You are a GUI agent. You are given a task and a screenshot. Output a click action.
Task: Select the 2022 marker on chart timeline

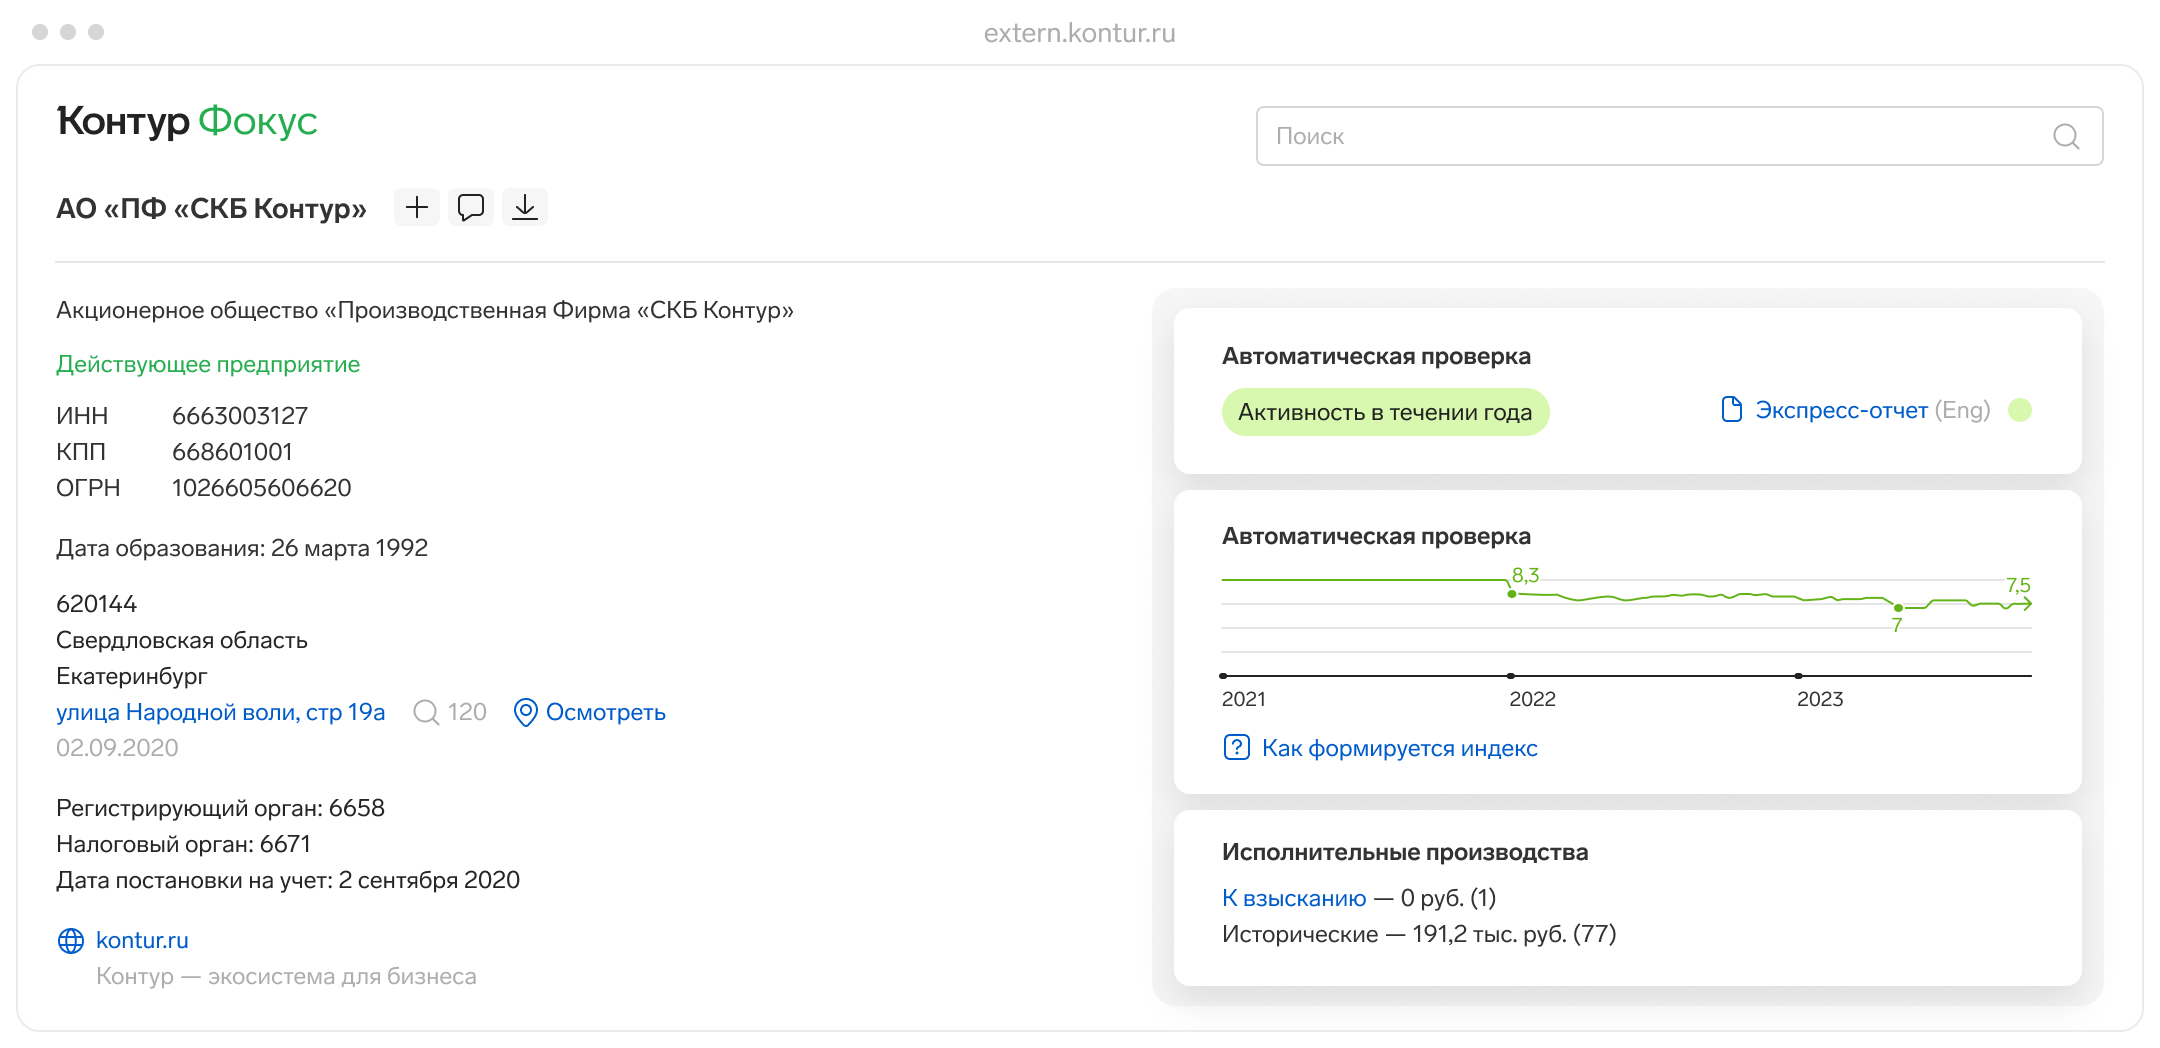pos(1511,676)
